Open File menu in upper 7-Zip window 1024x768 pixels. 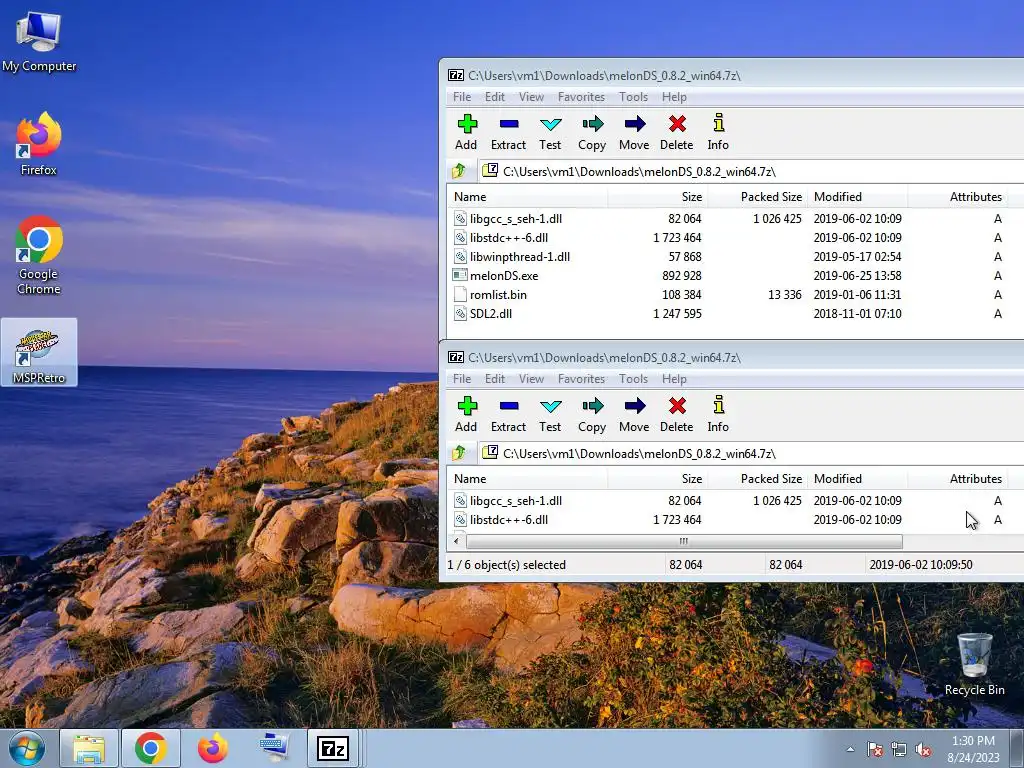coord(462,97)
